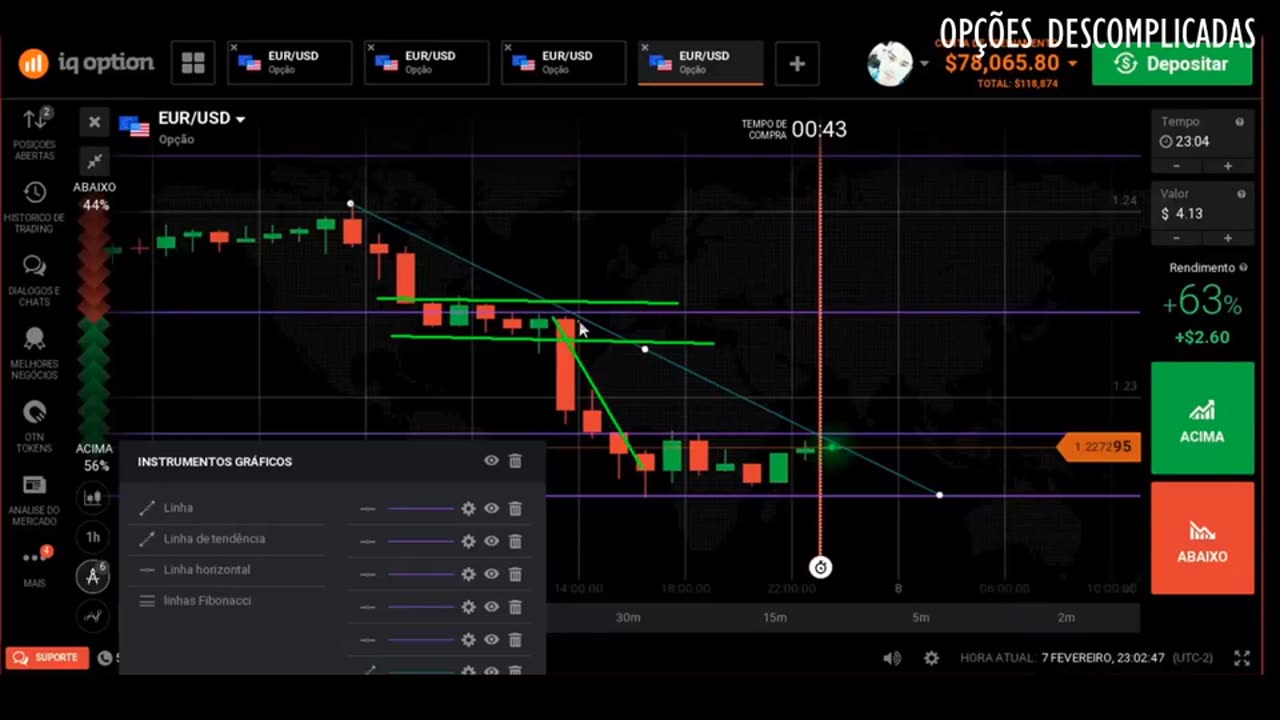Open the 1h timeframe selector

[x=93, y=537]
